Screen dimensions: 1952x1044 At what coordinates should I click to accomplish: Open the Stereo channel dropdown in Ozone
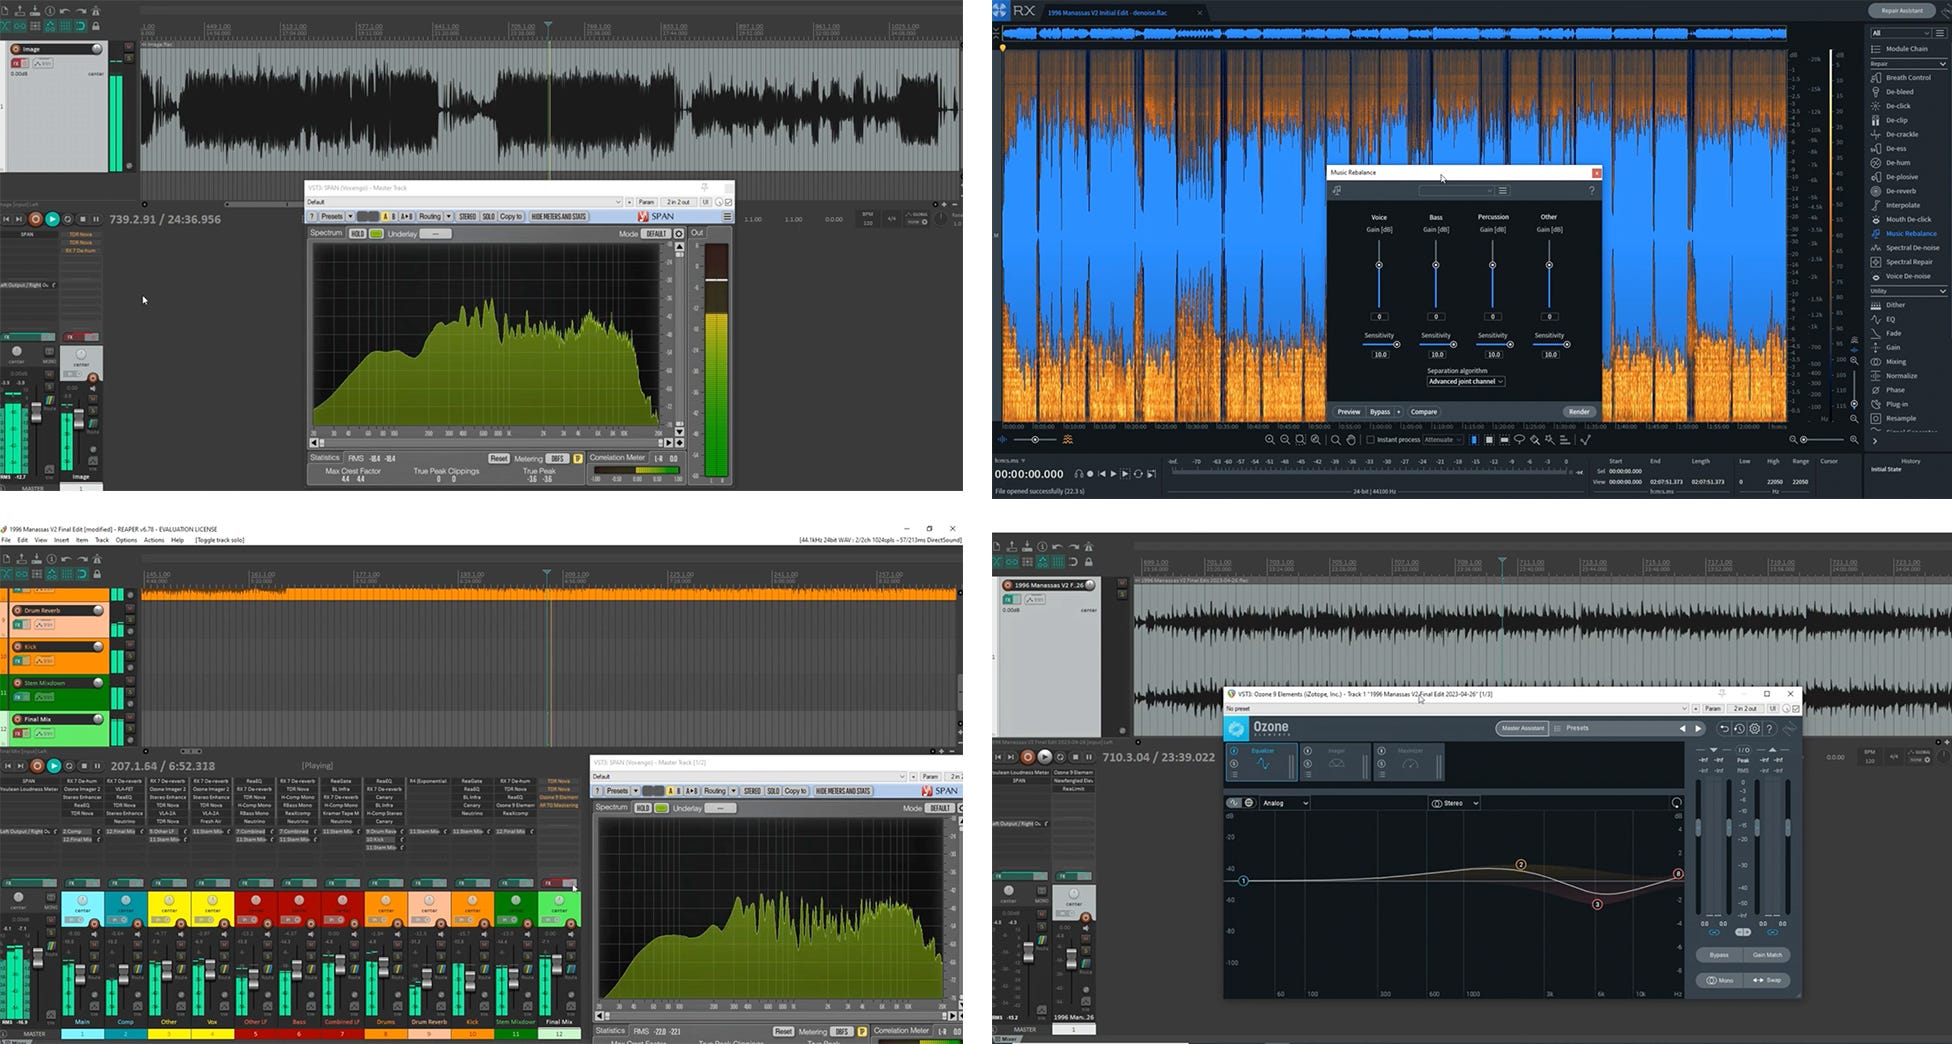coord(1455,803)
